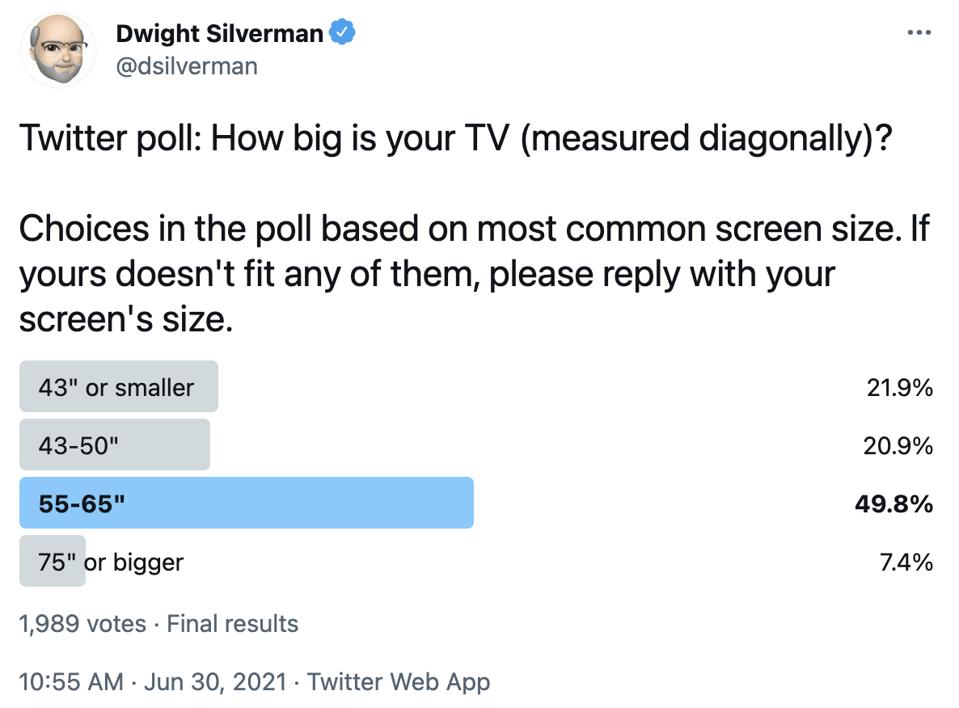The width and height of the screenshot is (959, 708).
Task: Open the @dsilverman handle link
Action: pyautogui.click(x=186, y=66)
